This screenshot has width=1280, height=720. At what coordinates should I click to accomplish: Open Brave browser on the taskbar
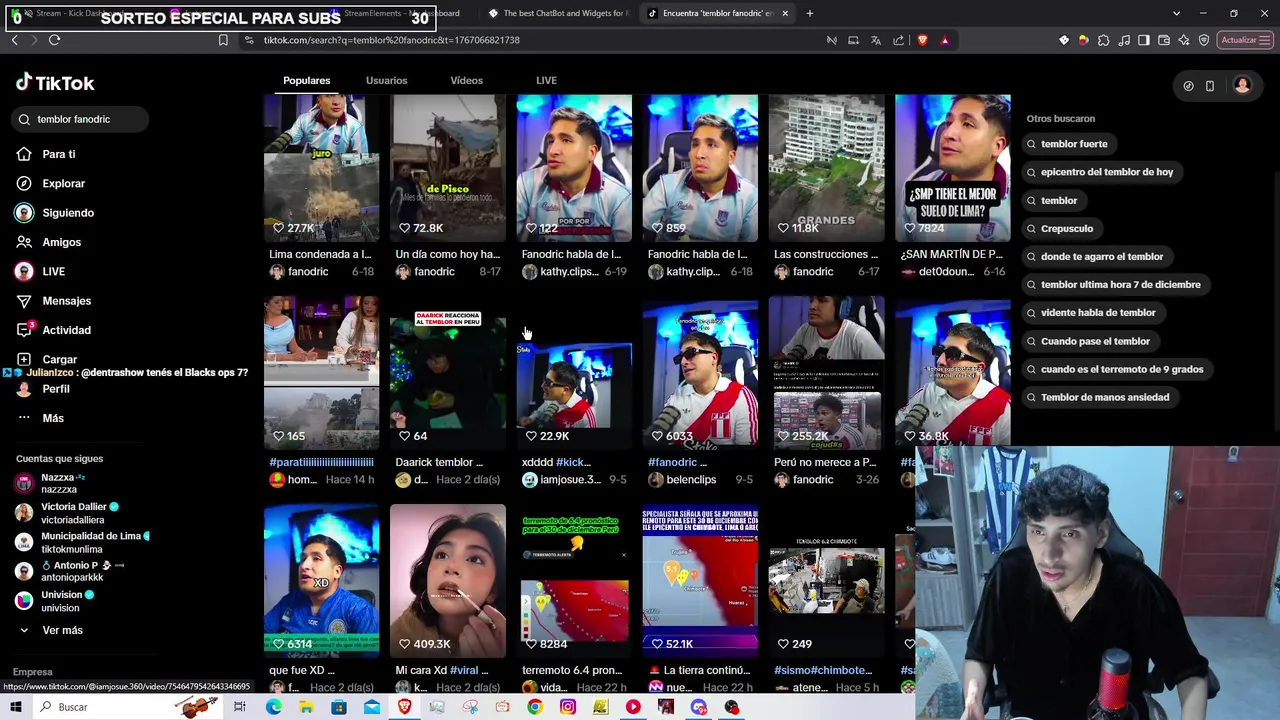coord(404,707)
